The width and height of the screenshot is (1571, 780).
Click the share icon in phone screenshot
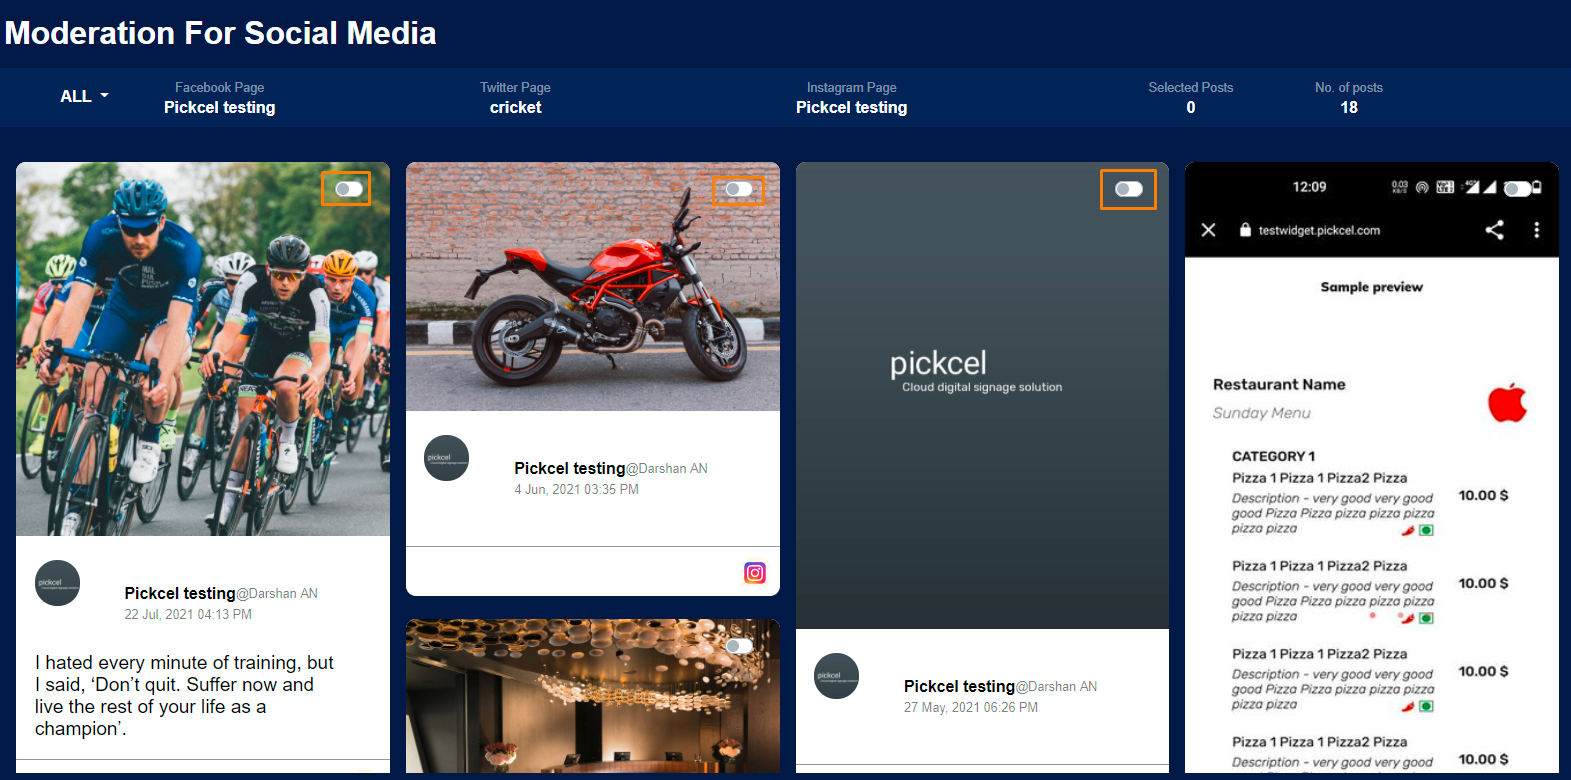click(x=1494, y=230)
